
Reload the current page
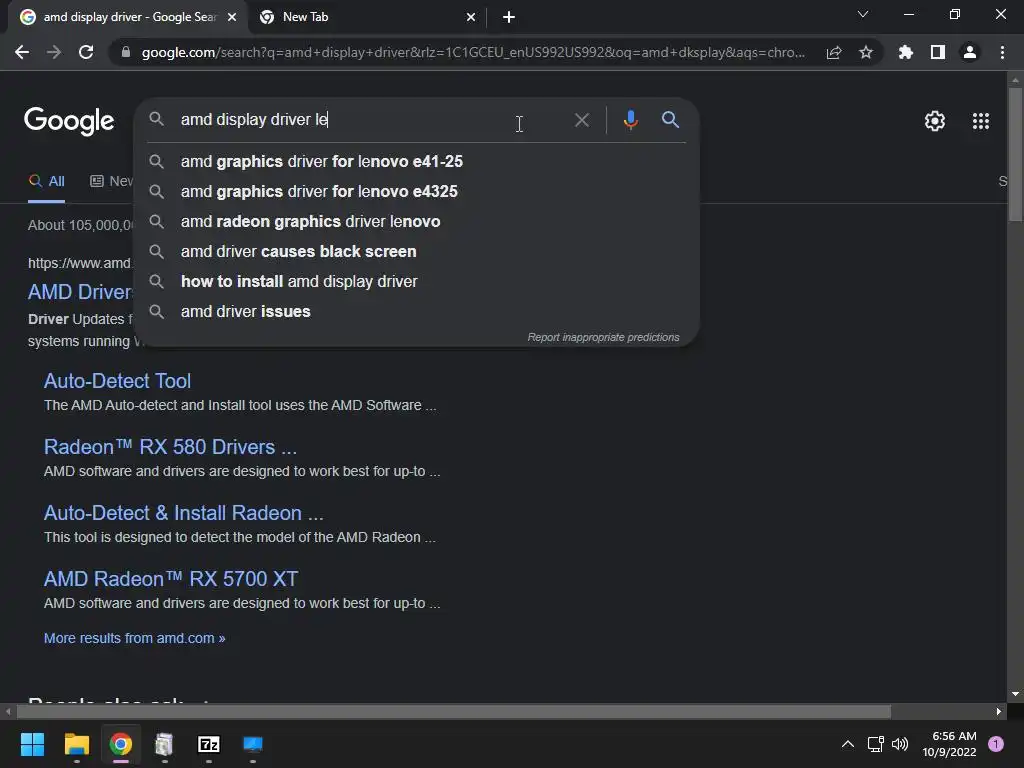pos(86,52)
